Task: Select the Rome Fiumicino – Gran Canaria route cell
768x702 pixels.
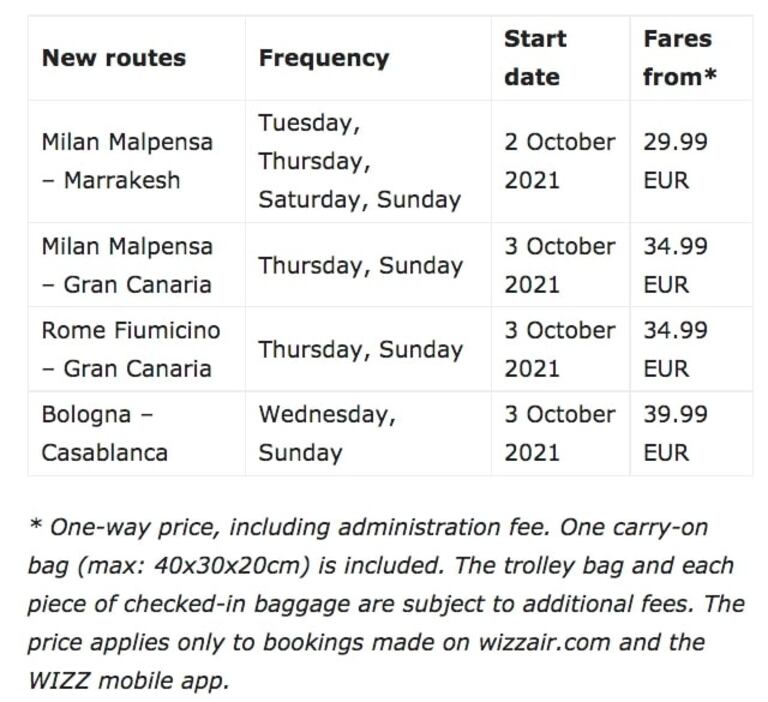Action: (130, 349)
